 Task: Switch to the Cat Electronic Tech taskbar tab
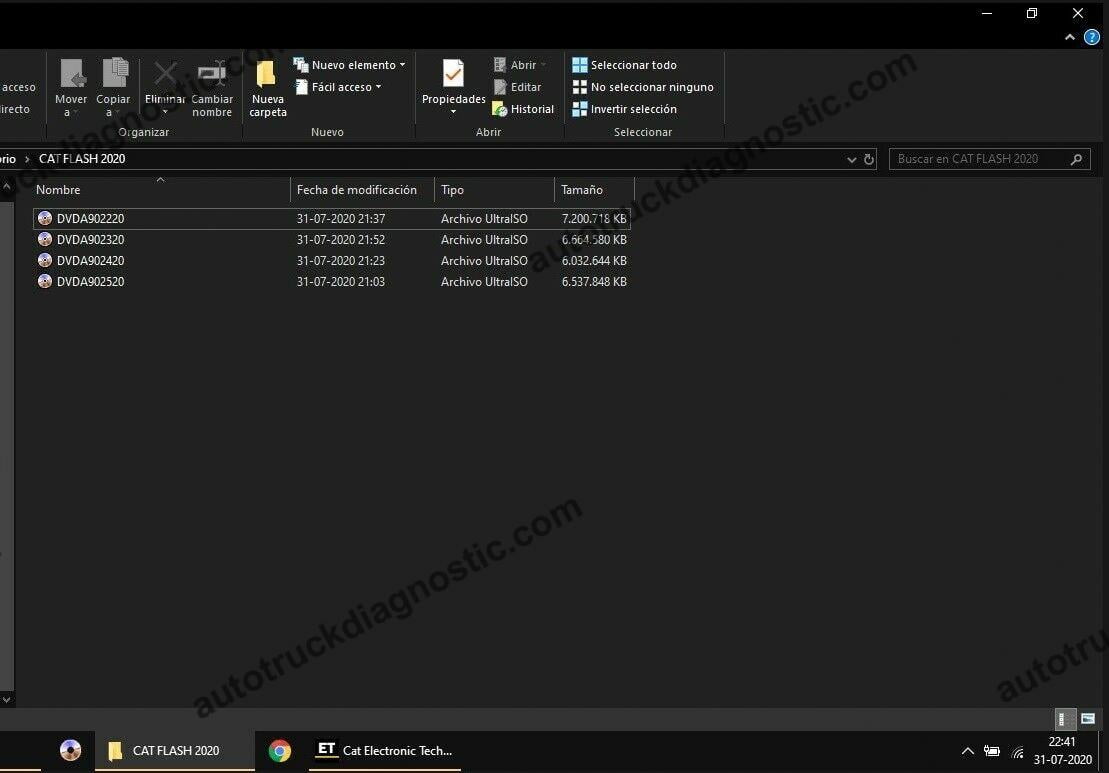385,750
